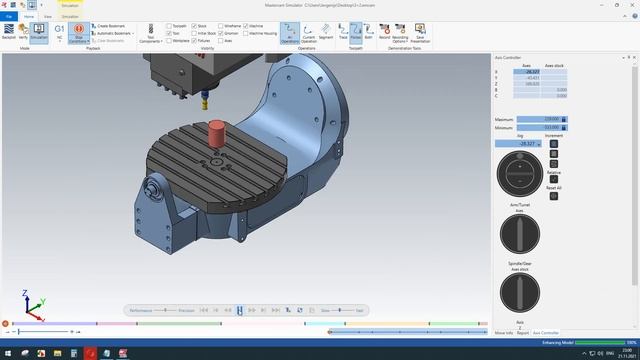The height and width of the screenshot is (360, 640).
Task: Open the Move Info tab
Action: pyautogui.click(x=504, y=333)
